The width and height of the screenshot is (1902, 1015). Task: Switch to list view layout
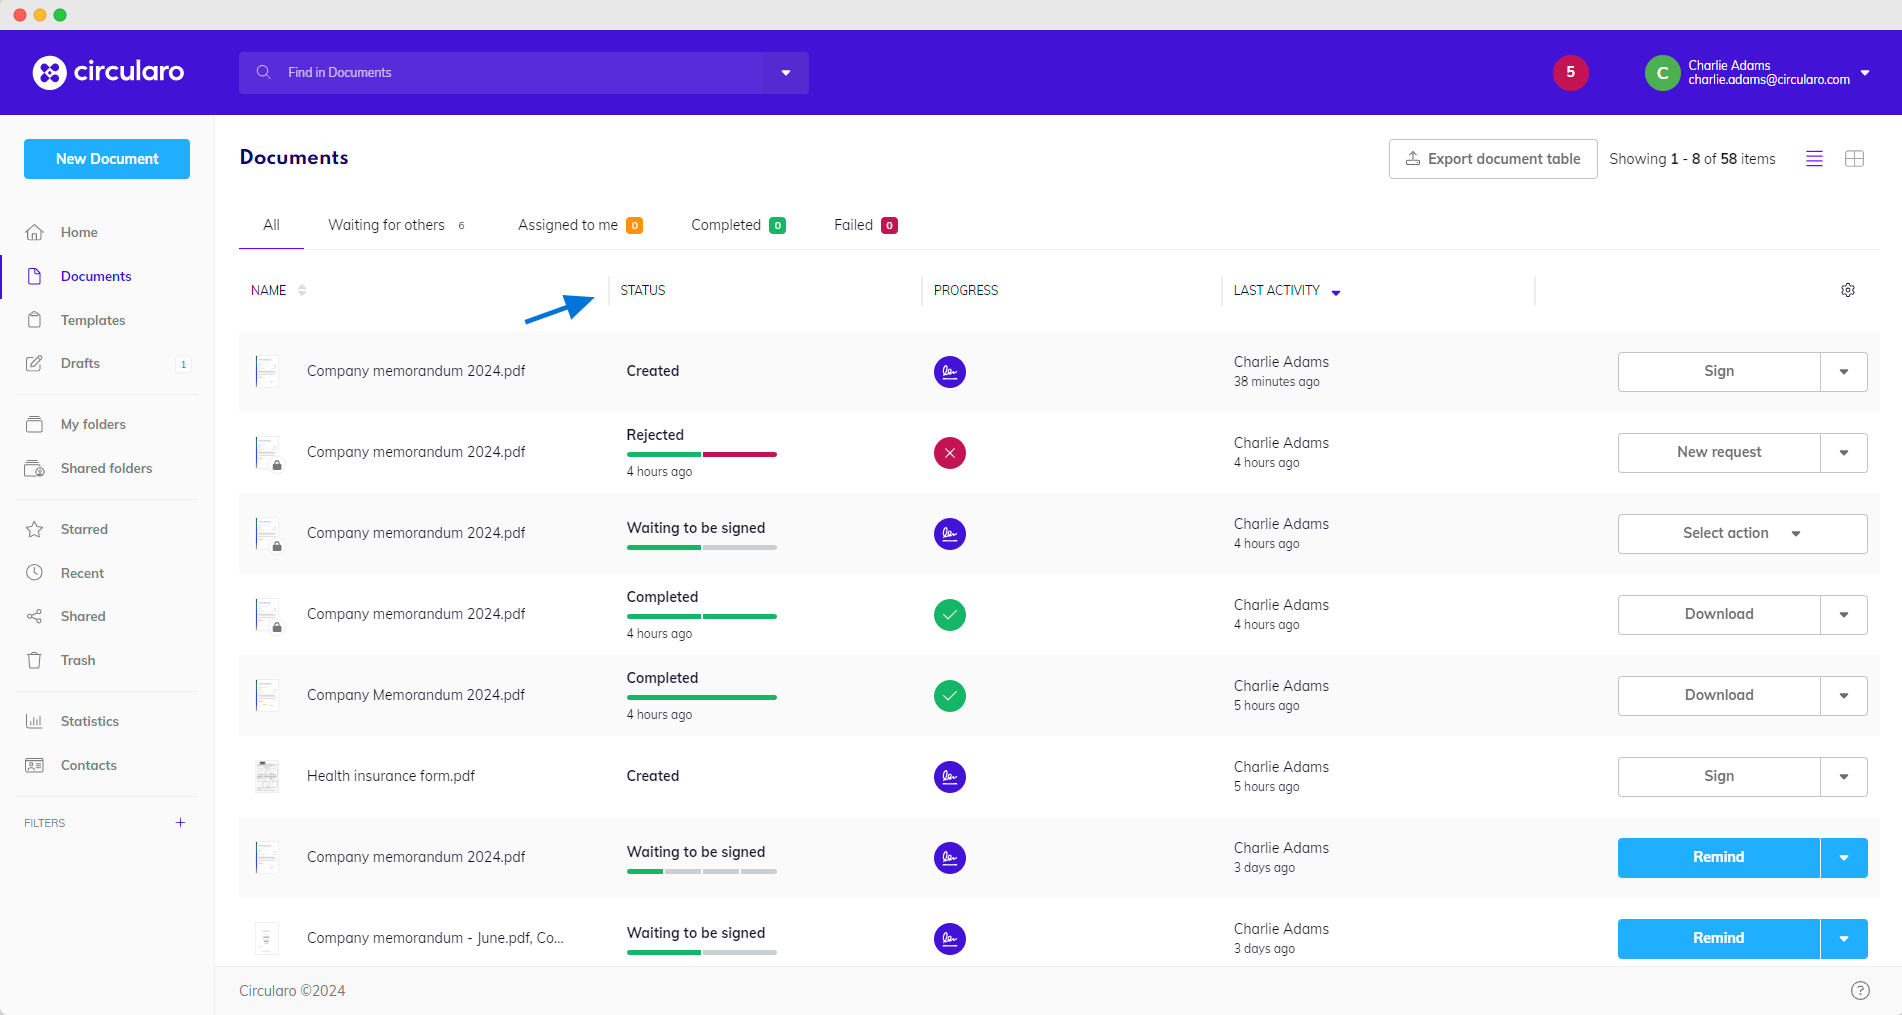[x=1814, y=159]
